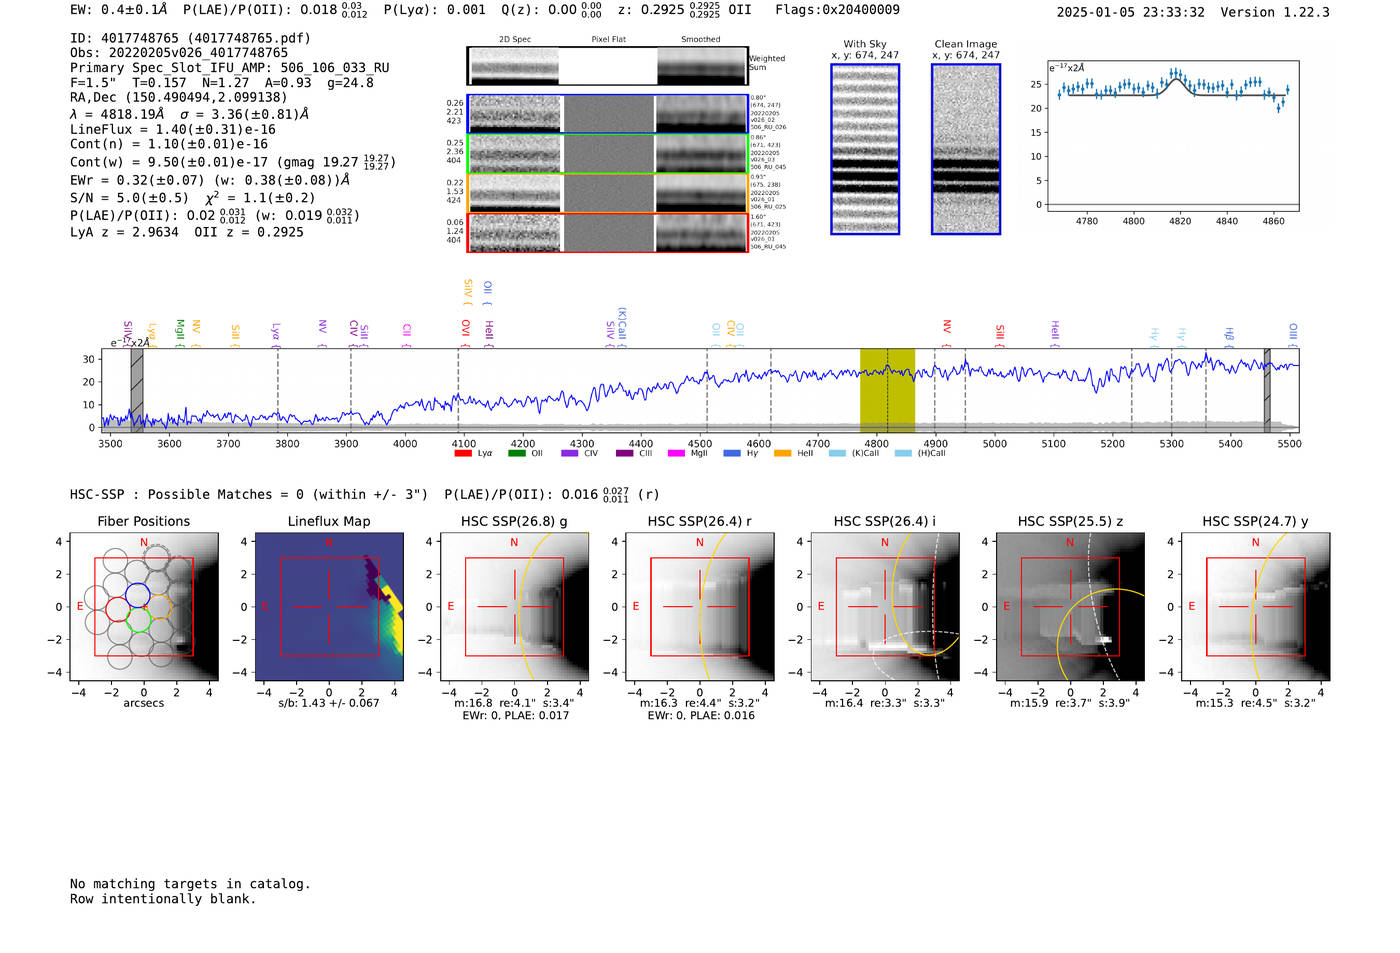Viewport: 1400px width, 953px height.
Task: Pick the MgII magenta legend swatch
Action: (677, 454)
